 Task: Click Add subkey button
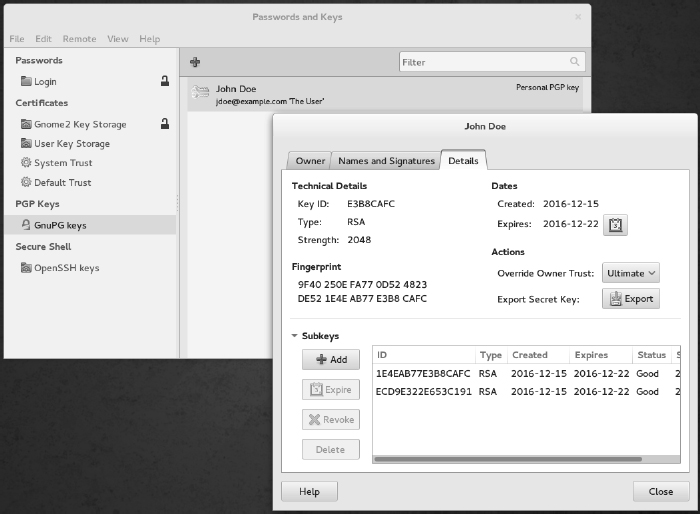(330, 359)
